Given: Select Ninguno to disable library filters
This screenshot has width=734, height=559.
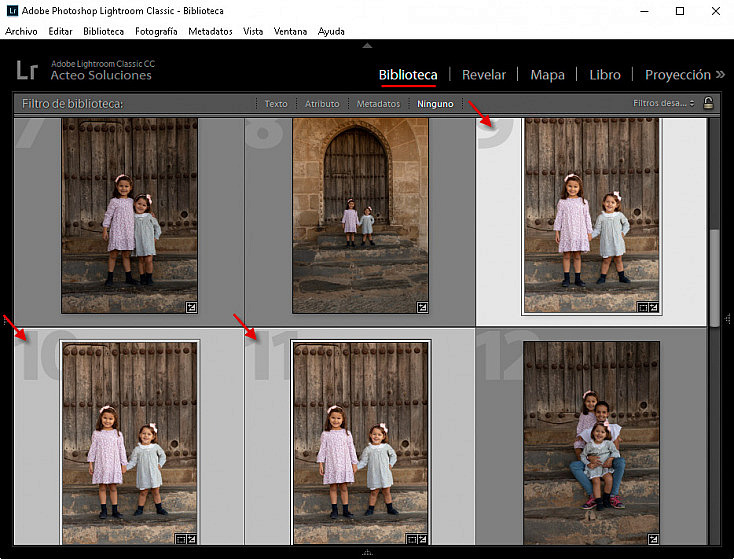Looking at the screenshot, I should [x=435, y=103].
